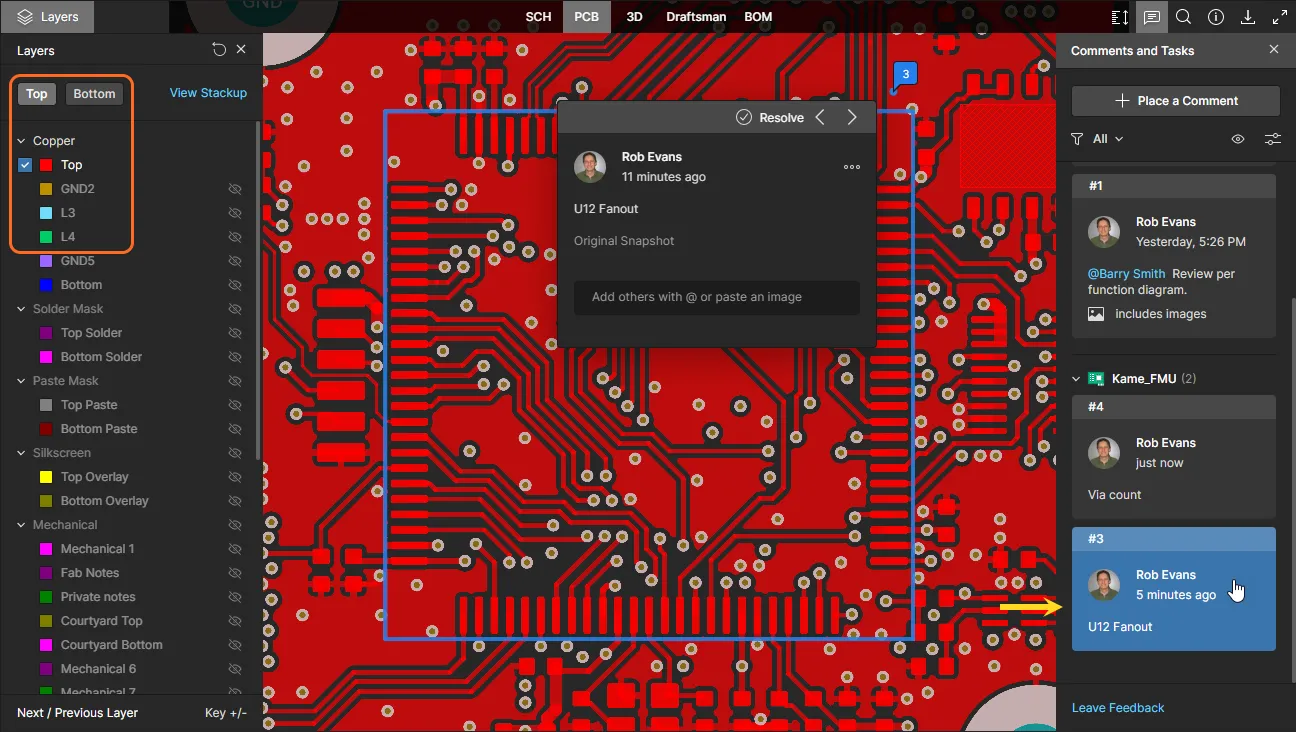
Task: Switch to the SCH tab
Action: (x=538, y=17)
